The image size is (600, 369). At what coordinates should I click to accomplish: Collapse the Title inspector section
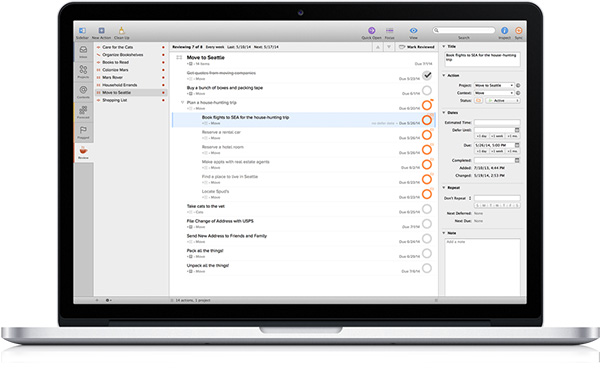tap(444, 46)
